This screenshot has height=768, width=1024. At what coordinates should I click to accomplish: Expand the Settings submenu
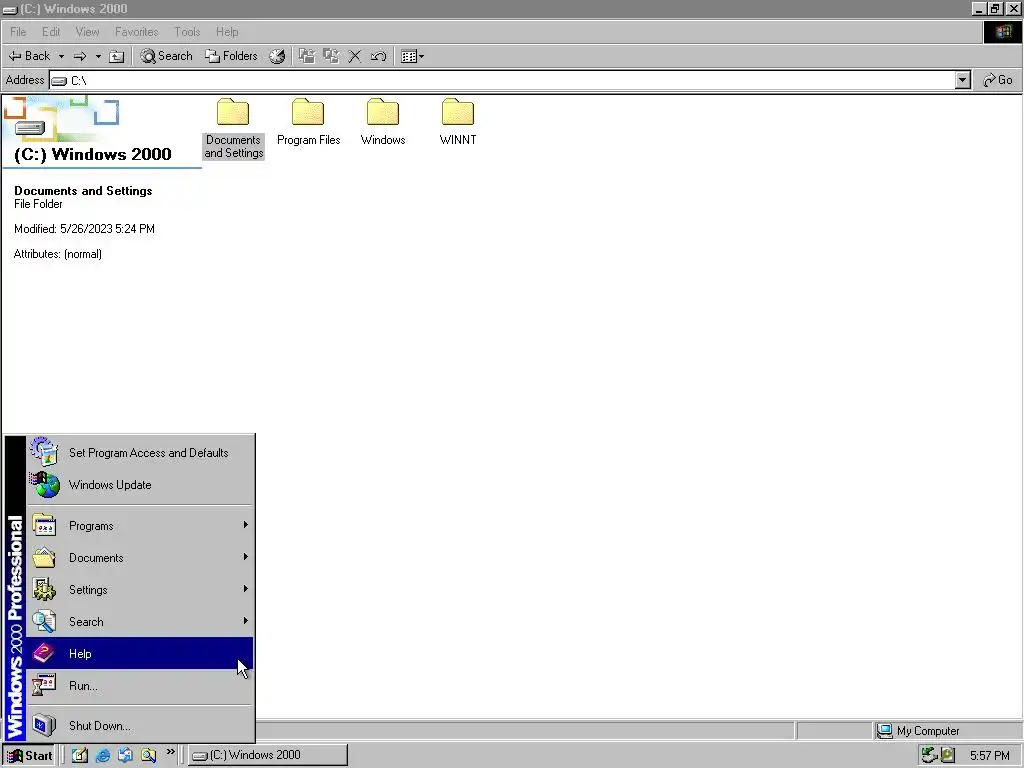[140, 590]
